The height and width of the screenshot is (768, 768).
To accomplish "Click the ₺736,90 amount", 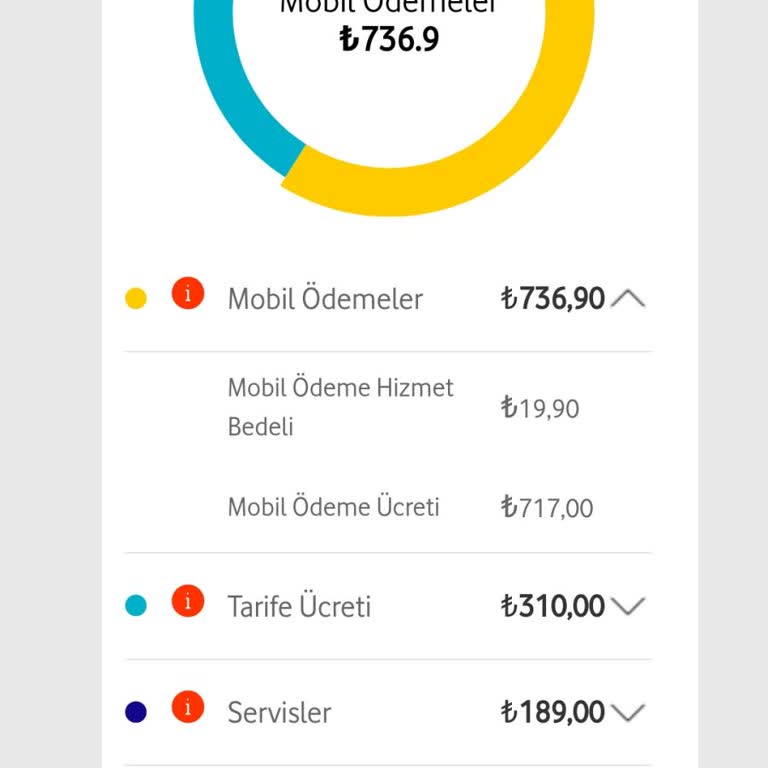I will 552,298.
